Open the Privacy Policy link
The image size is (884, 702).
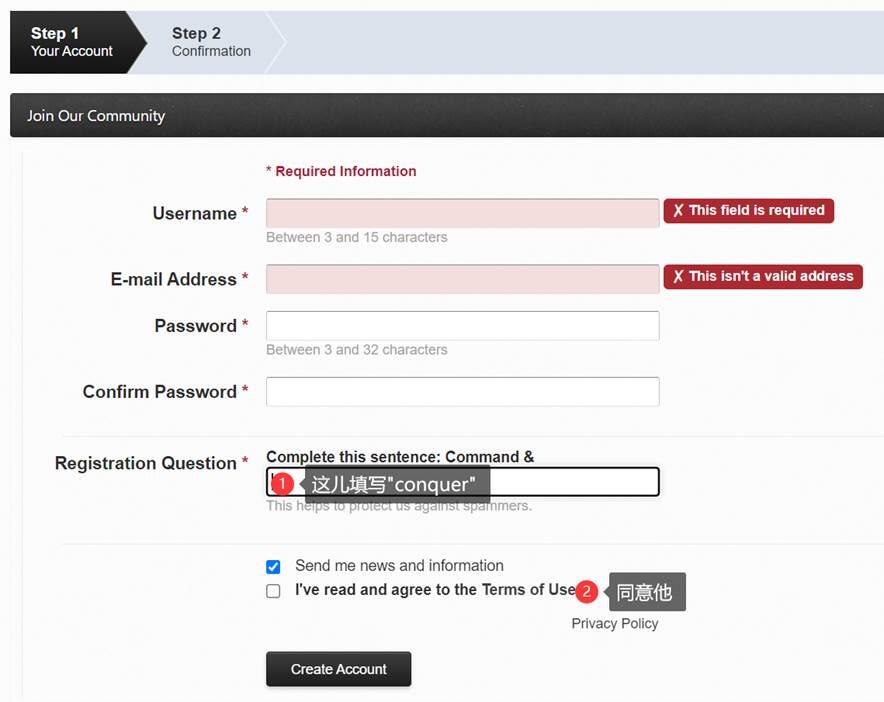click(614, 623)
